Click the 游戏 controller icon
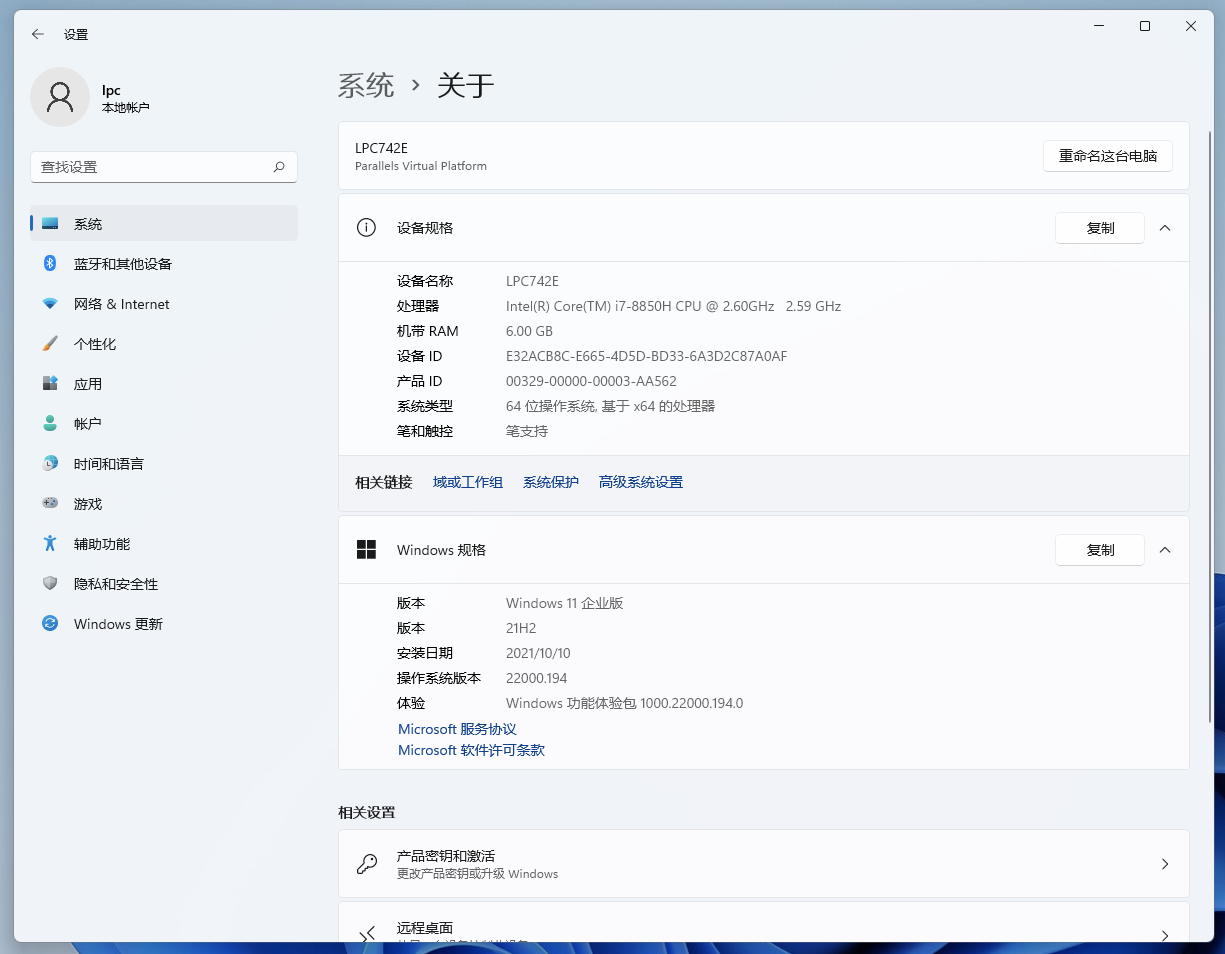This screenshot has width=1225, height=954. tap(50, 504)
